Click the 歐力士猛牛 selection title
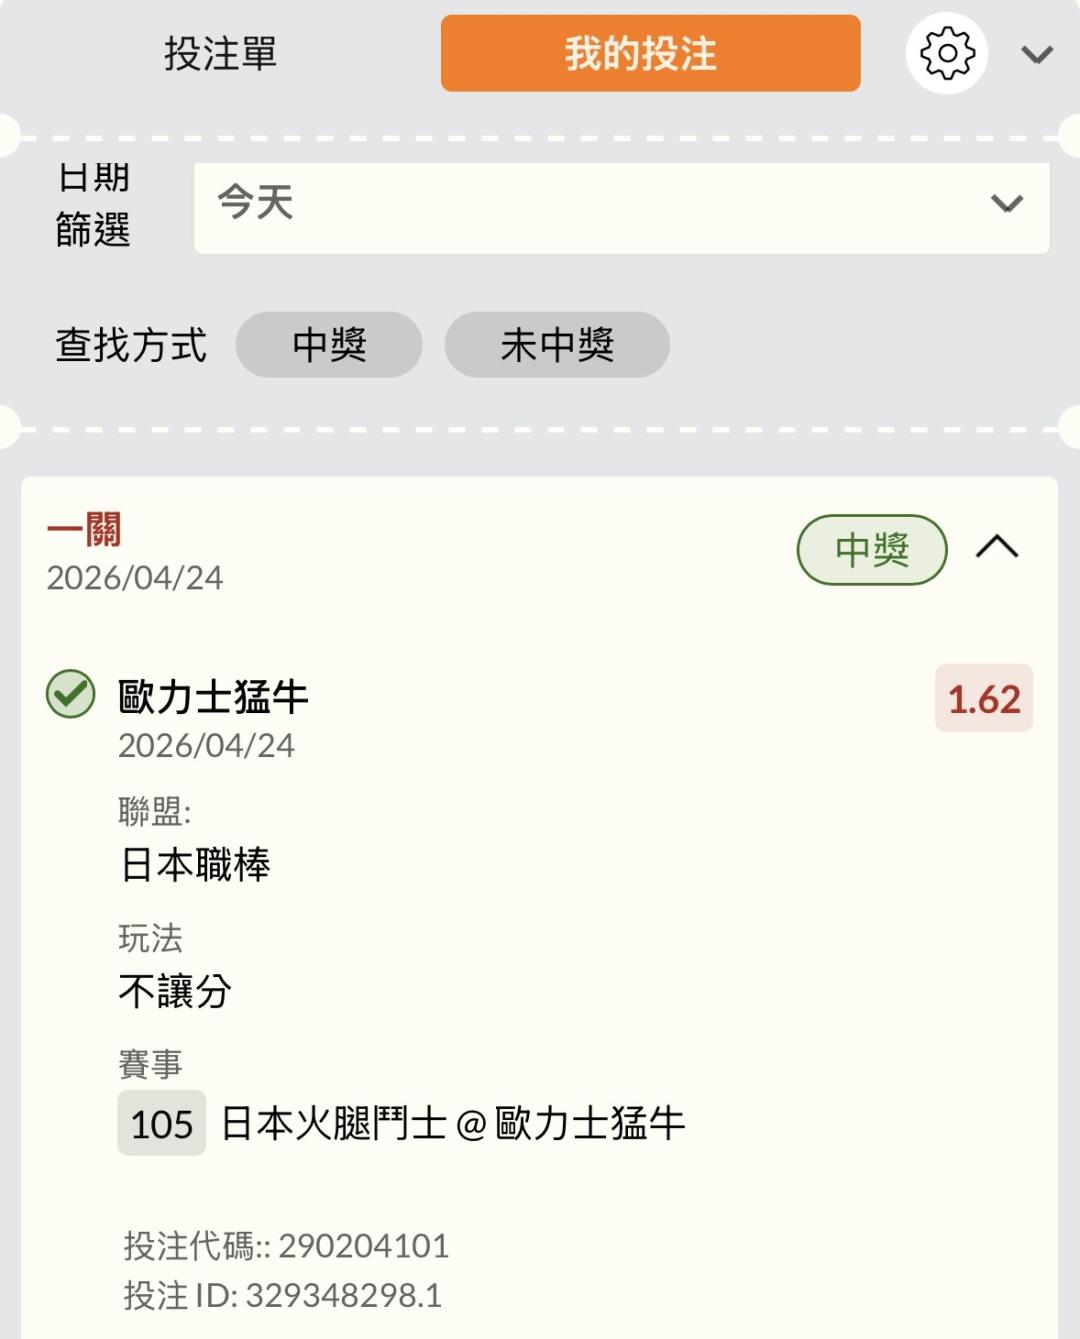 click(x=213, y=697)
